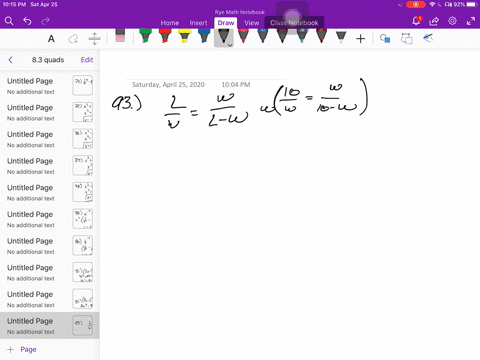Open the search magnifier icon
Screen dimensions: 480x360
pos(9,21)
